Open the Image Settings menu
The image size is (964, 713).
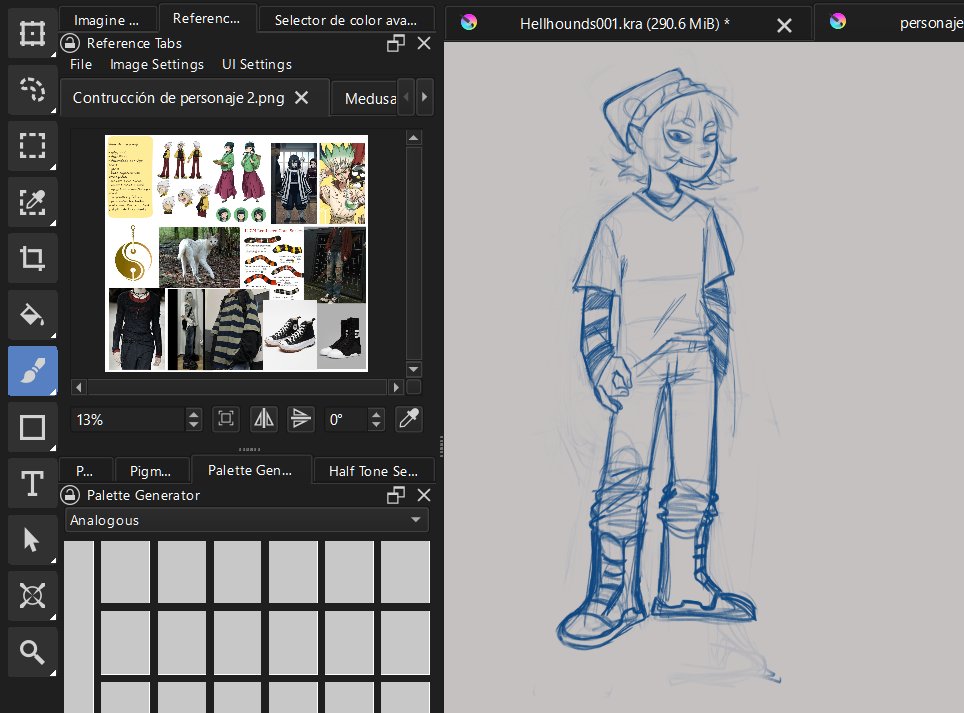[x=157, y=65]
